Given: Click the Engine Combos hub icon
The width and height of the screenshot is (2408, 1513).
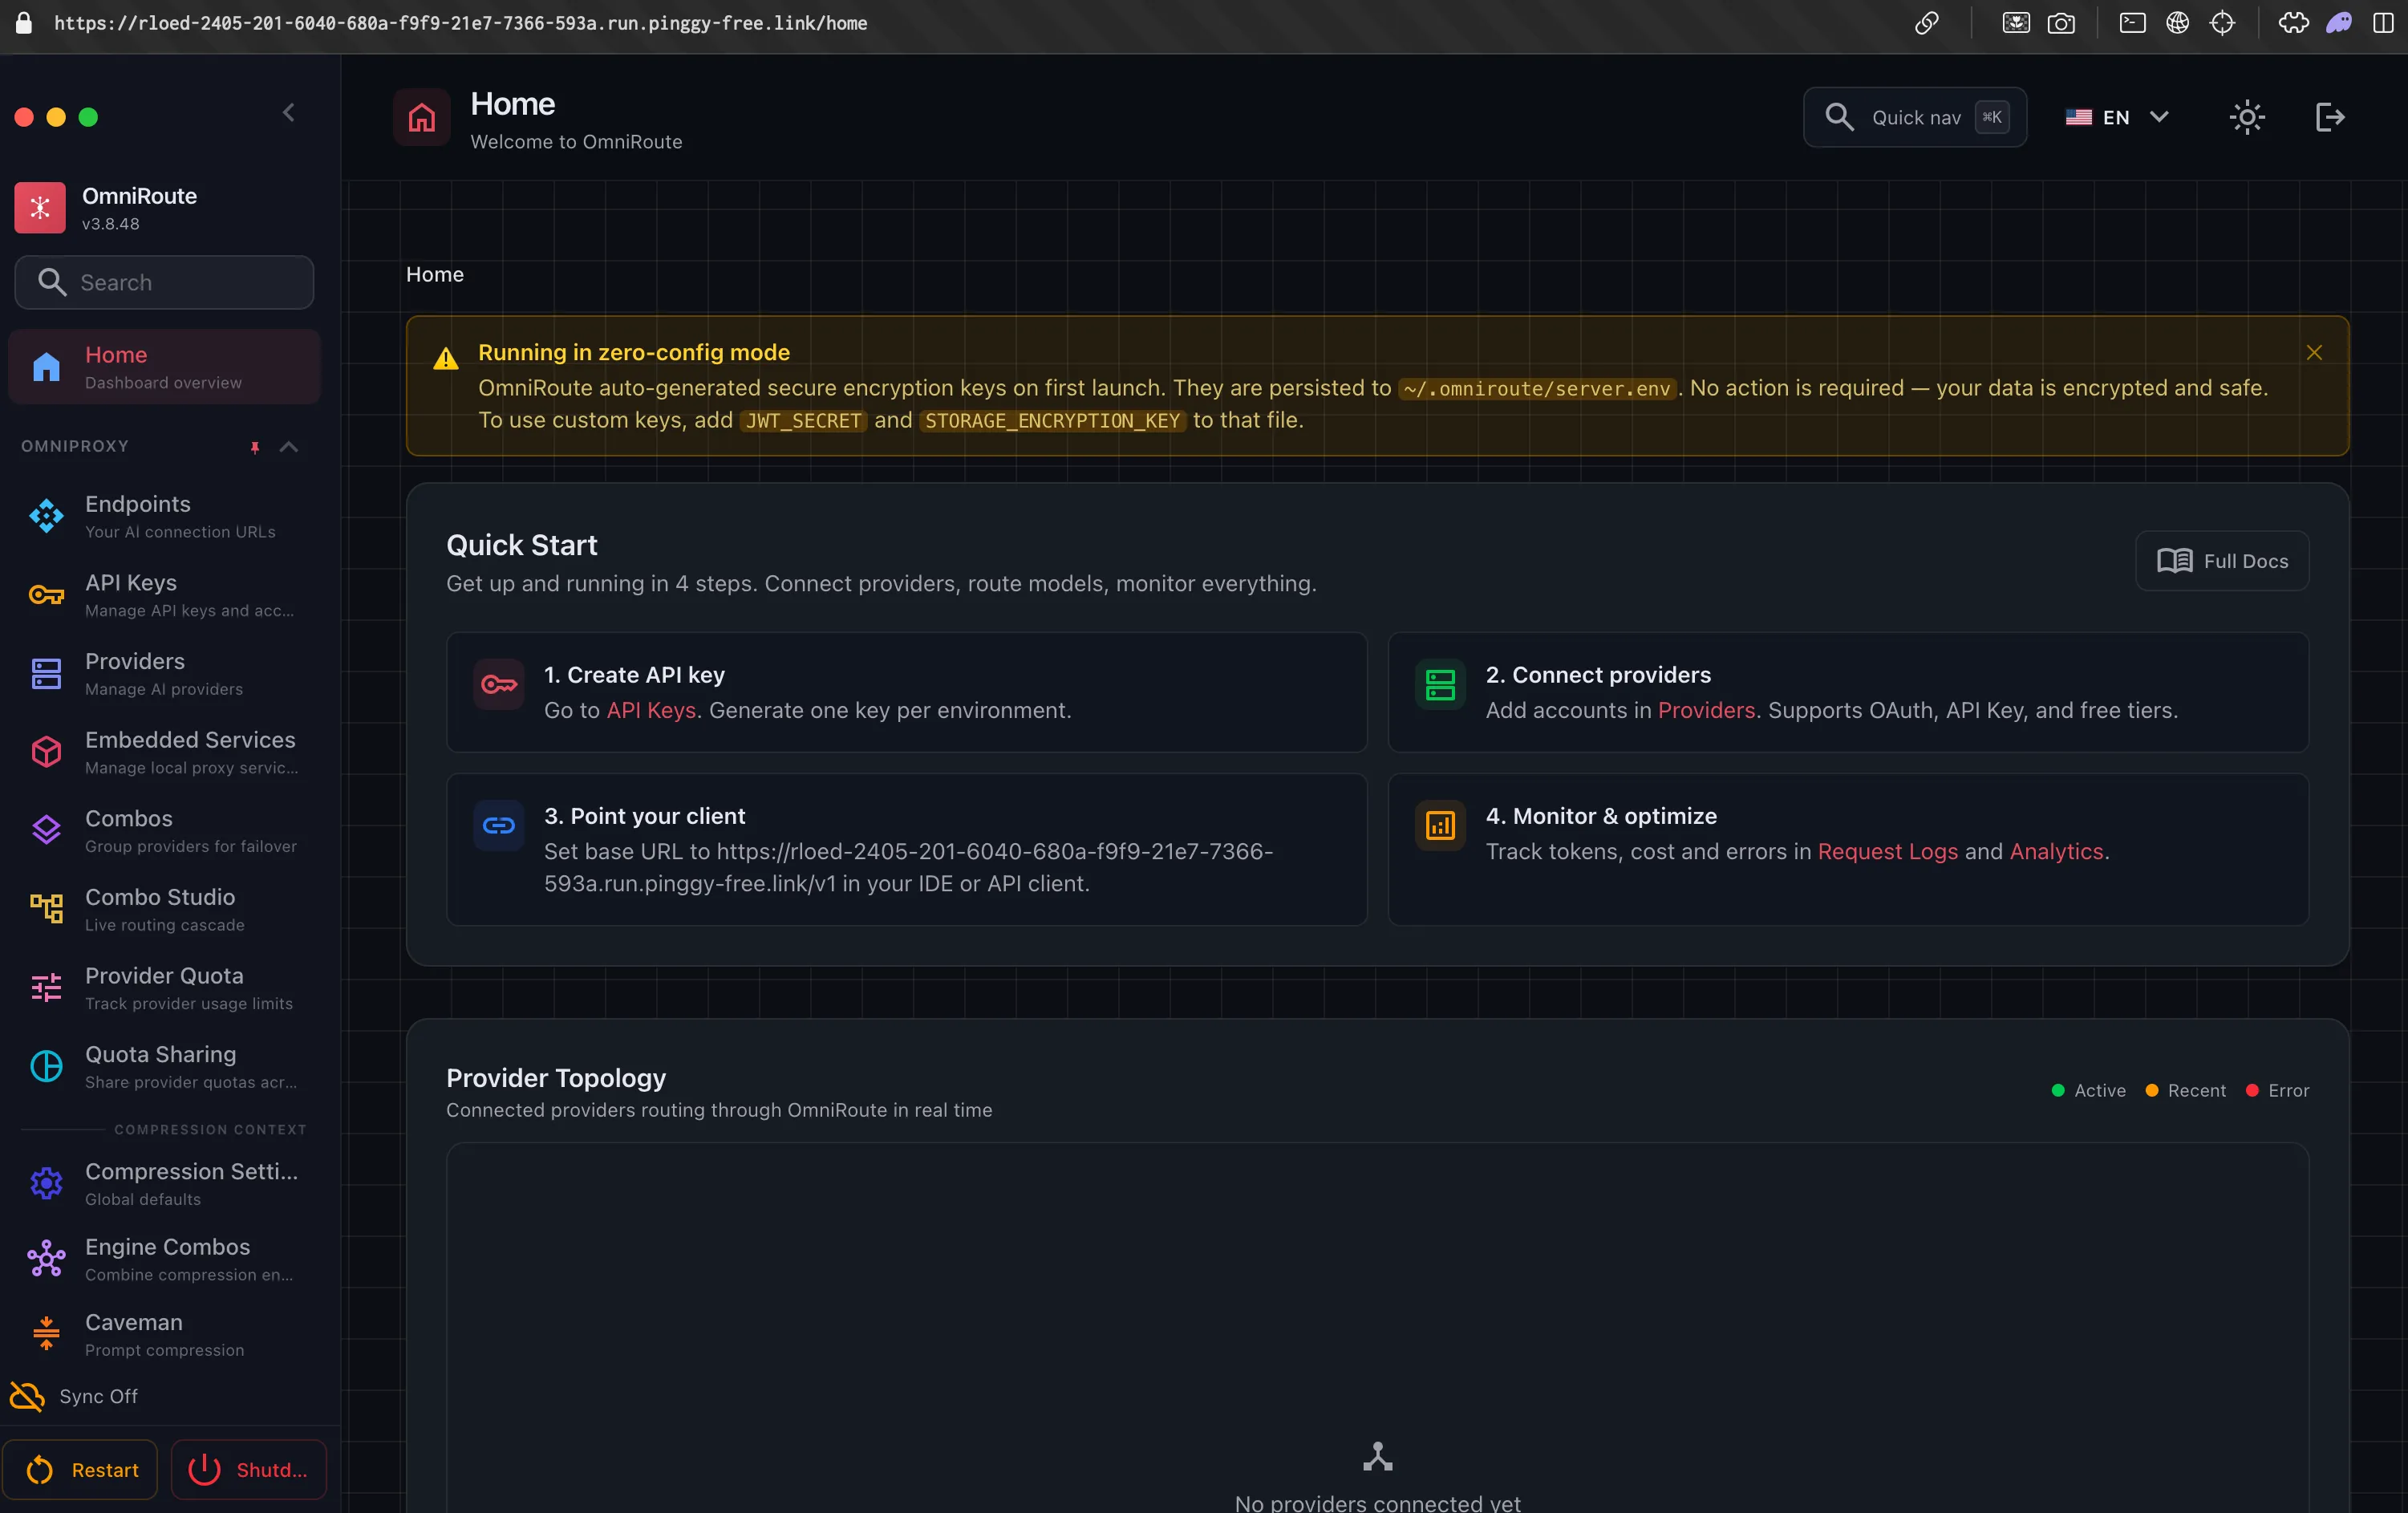Looking at the screenshot, I should tap(46, 1259).
